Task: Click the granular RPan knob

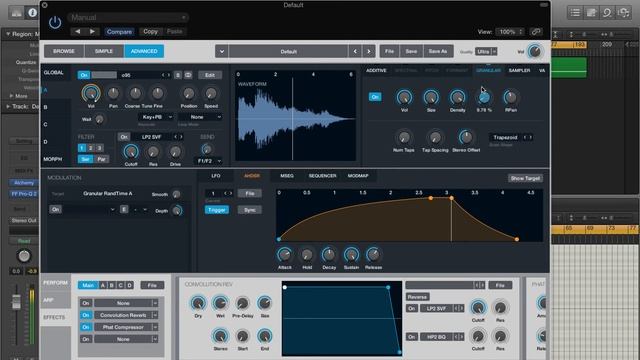Action: [x=510, y=98]
